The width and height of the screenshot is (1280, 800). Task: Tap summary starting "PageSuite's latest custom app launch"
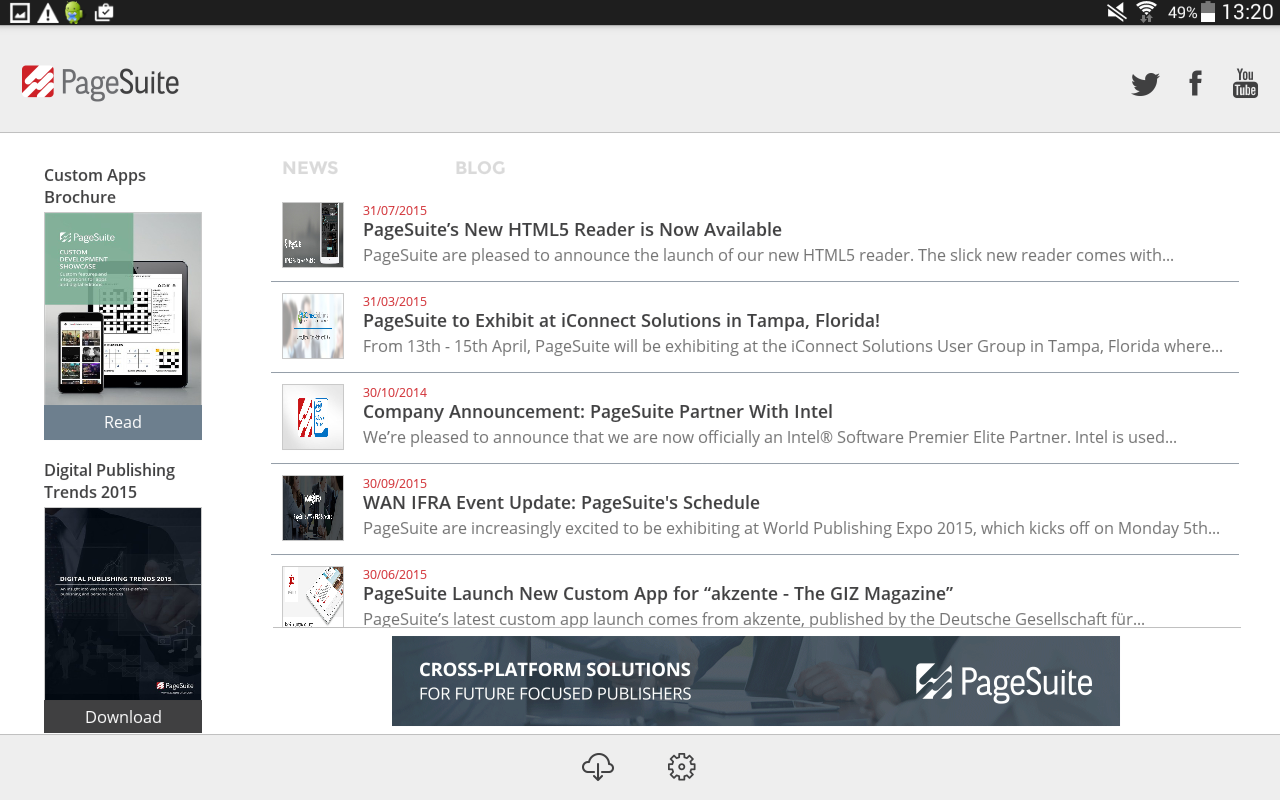pyautogui.click(x=754, y=619)
